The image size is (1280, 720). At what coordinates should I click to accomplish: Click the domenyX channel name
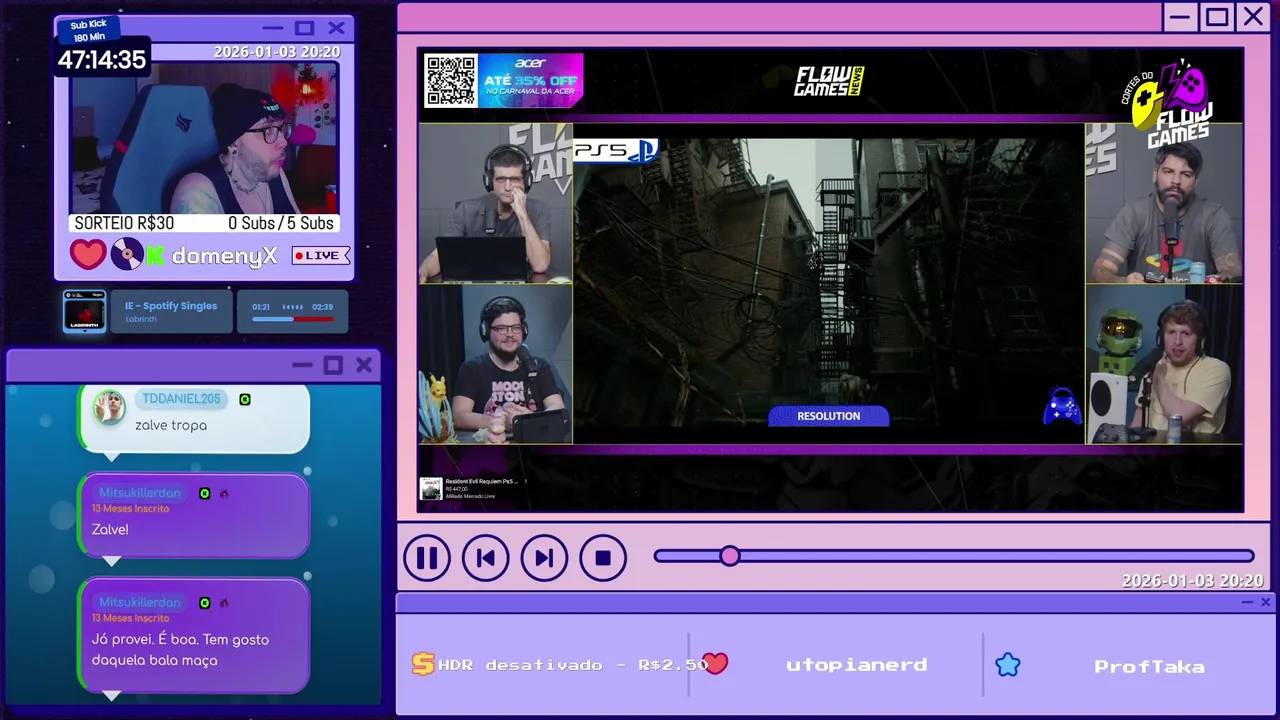[x=224, y=256]
